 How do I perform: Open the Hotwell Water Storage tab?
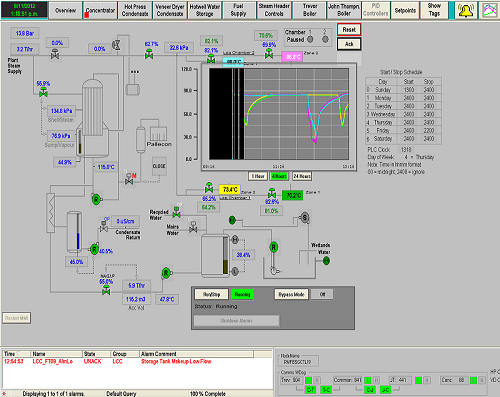pyautogui.click(x=205, y=10)
